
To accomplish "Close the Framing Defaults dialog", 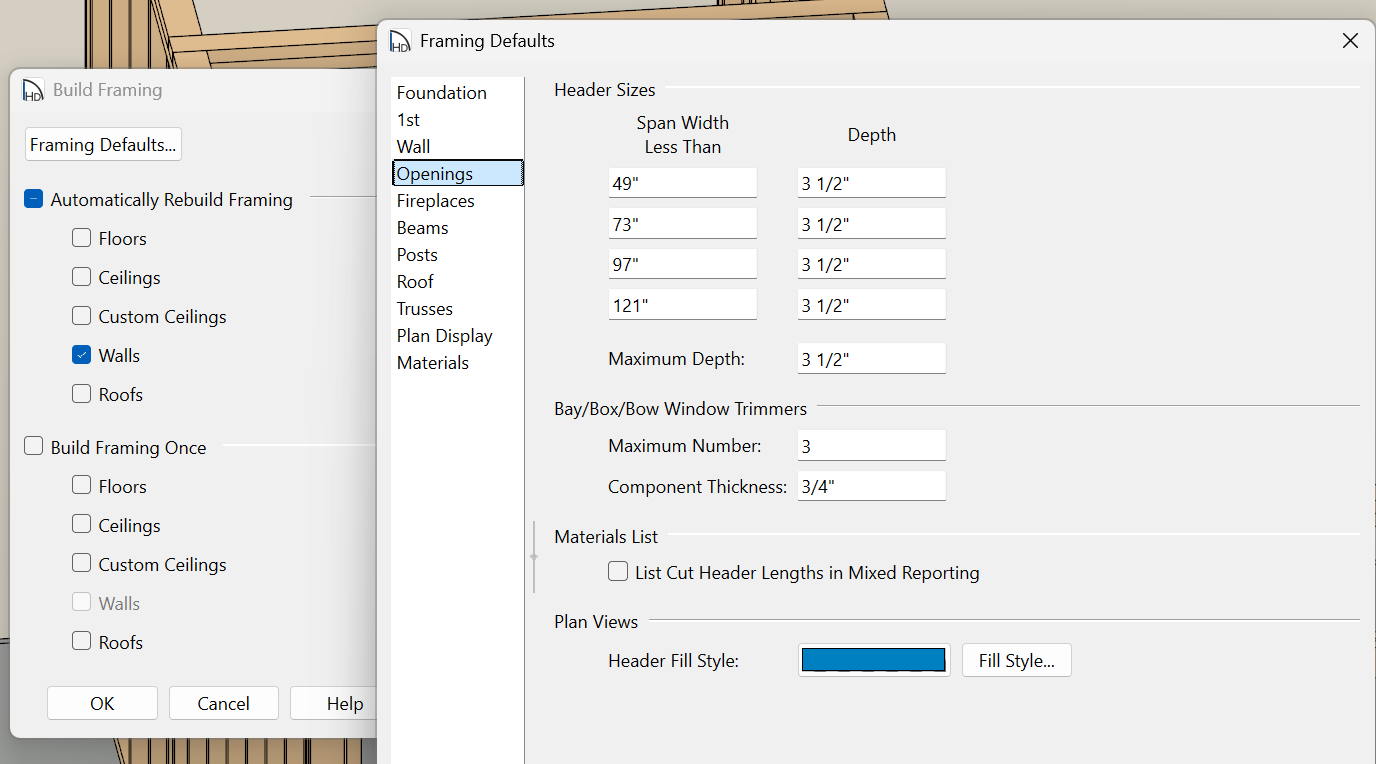I will [1350, 41].
